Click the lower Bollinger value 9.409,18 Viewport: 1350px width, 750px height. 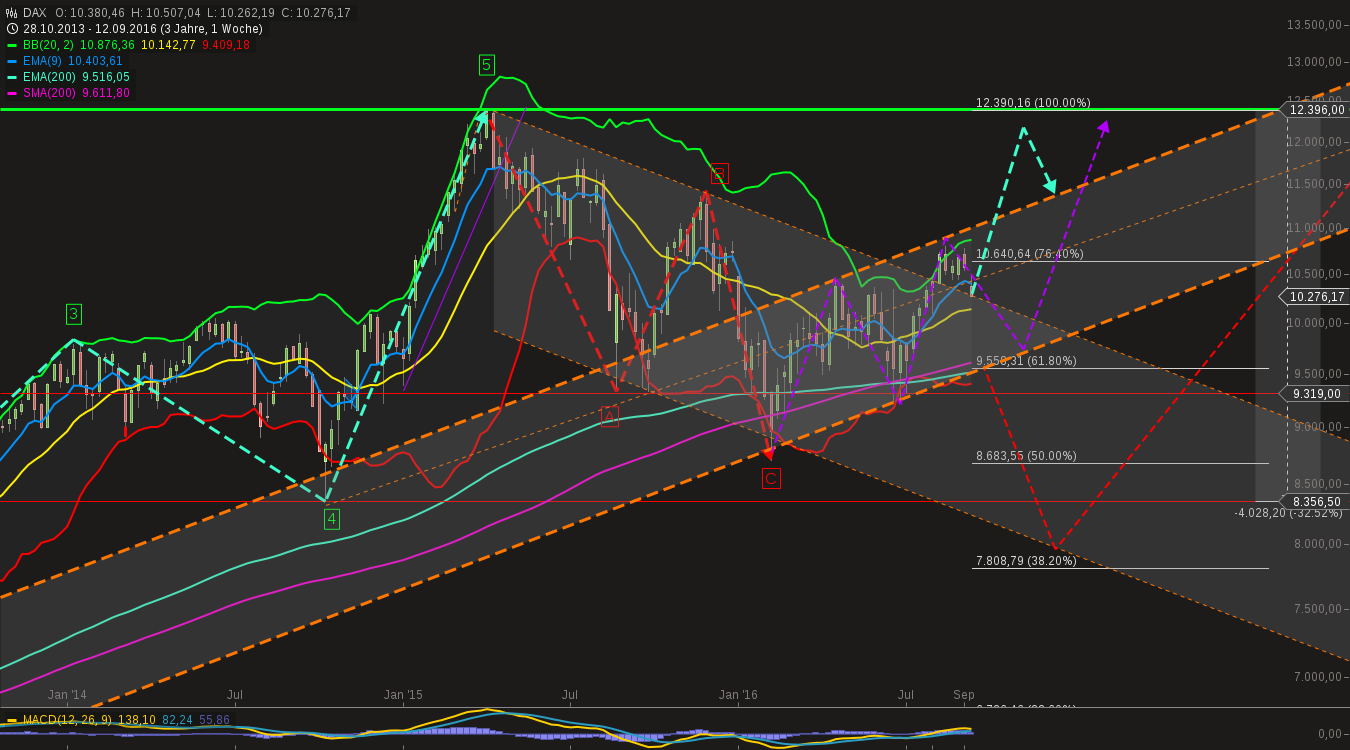226,45
